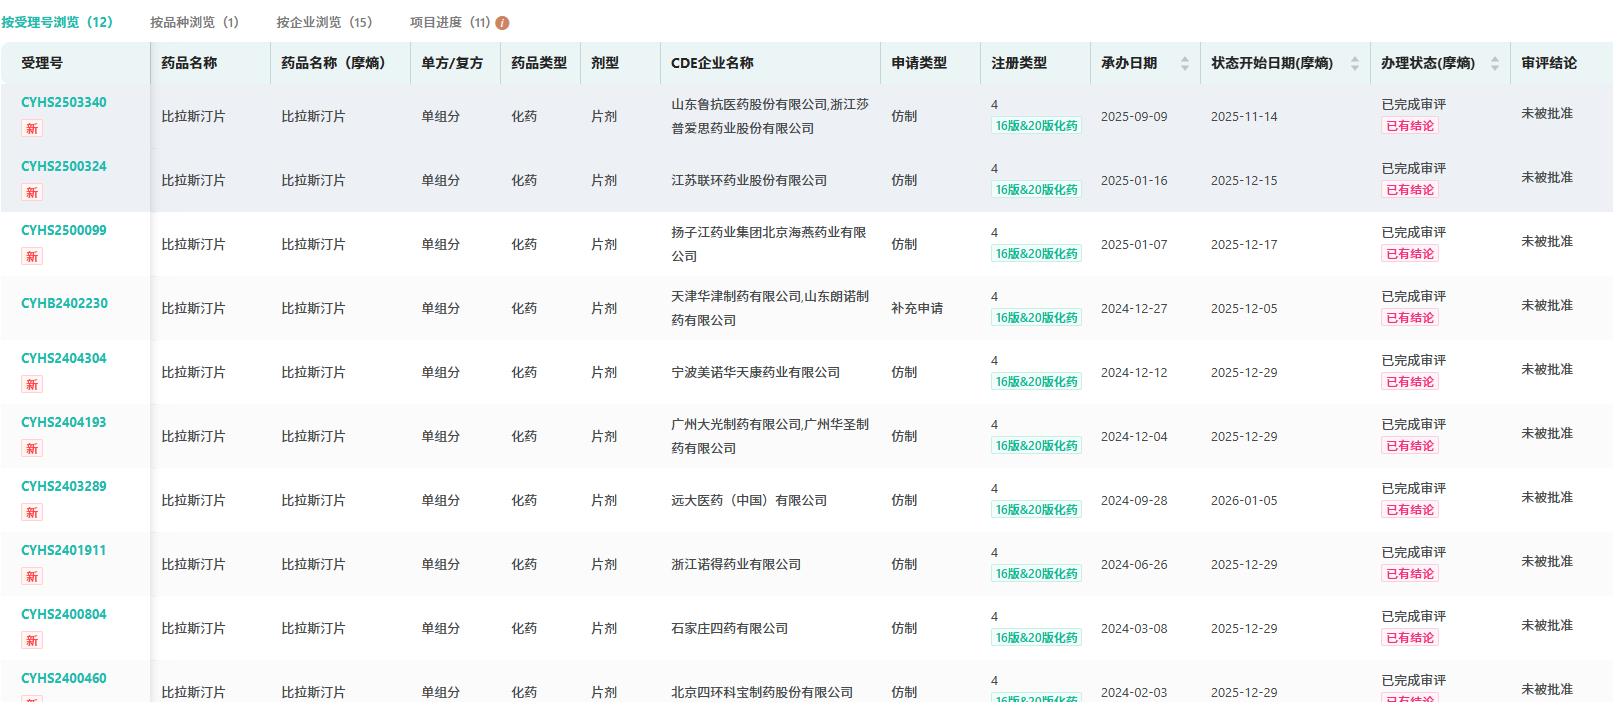Click 16版&20版化药 tag in CYHS2404193 row

[x=1036, y=446]
